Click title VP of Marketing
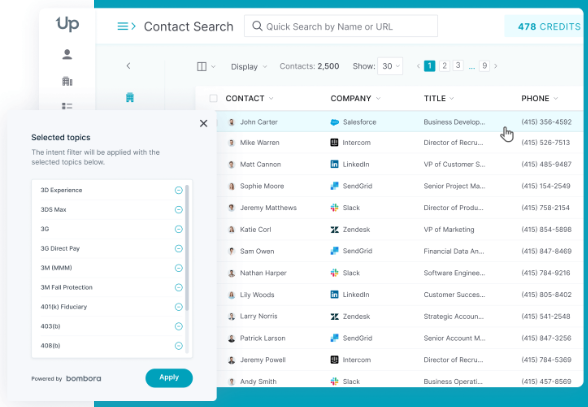Screen dimensions: 588x407 pos(449,230)
